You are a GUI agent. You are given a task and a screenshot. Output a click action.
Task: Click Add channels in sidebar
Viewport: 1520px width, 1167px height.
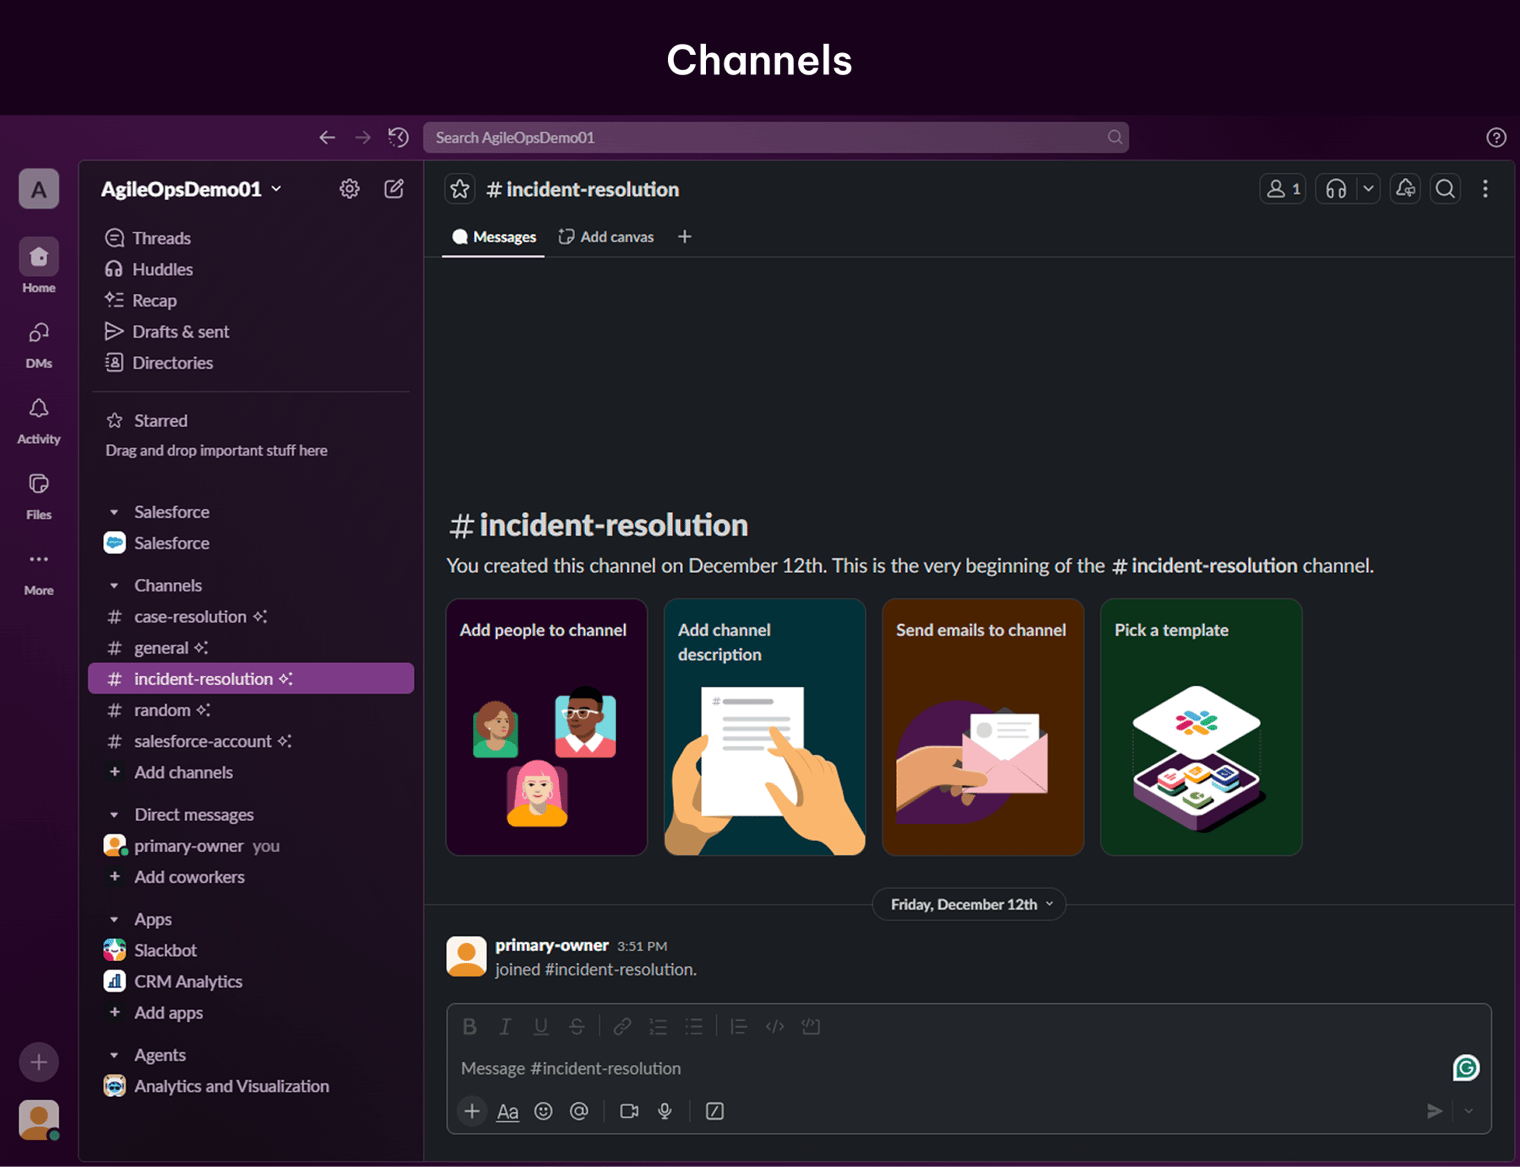[x=184, y=772]
